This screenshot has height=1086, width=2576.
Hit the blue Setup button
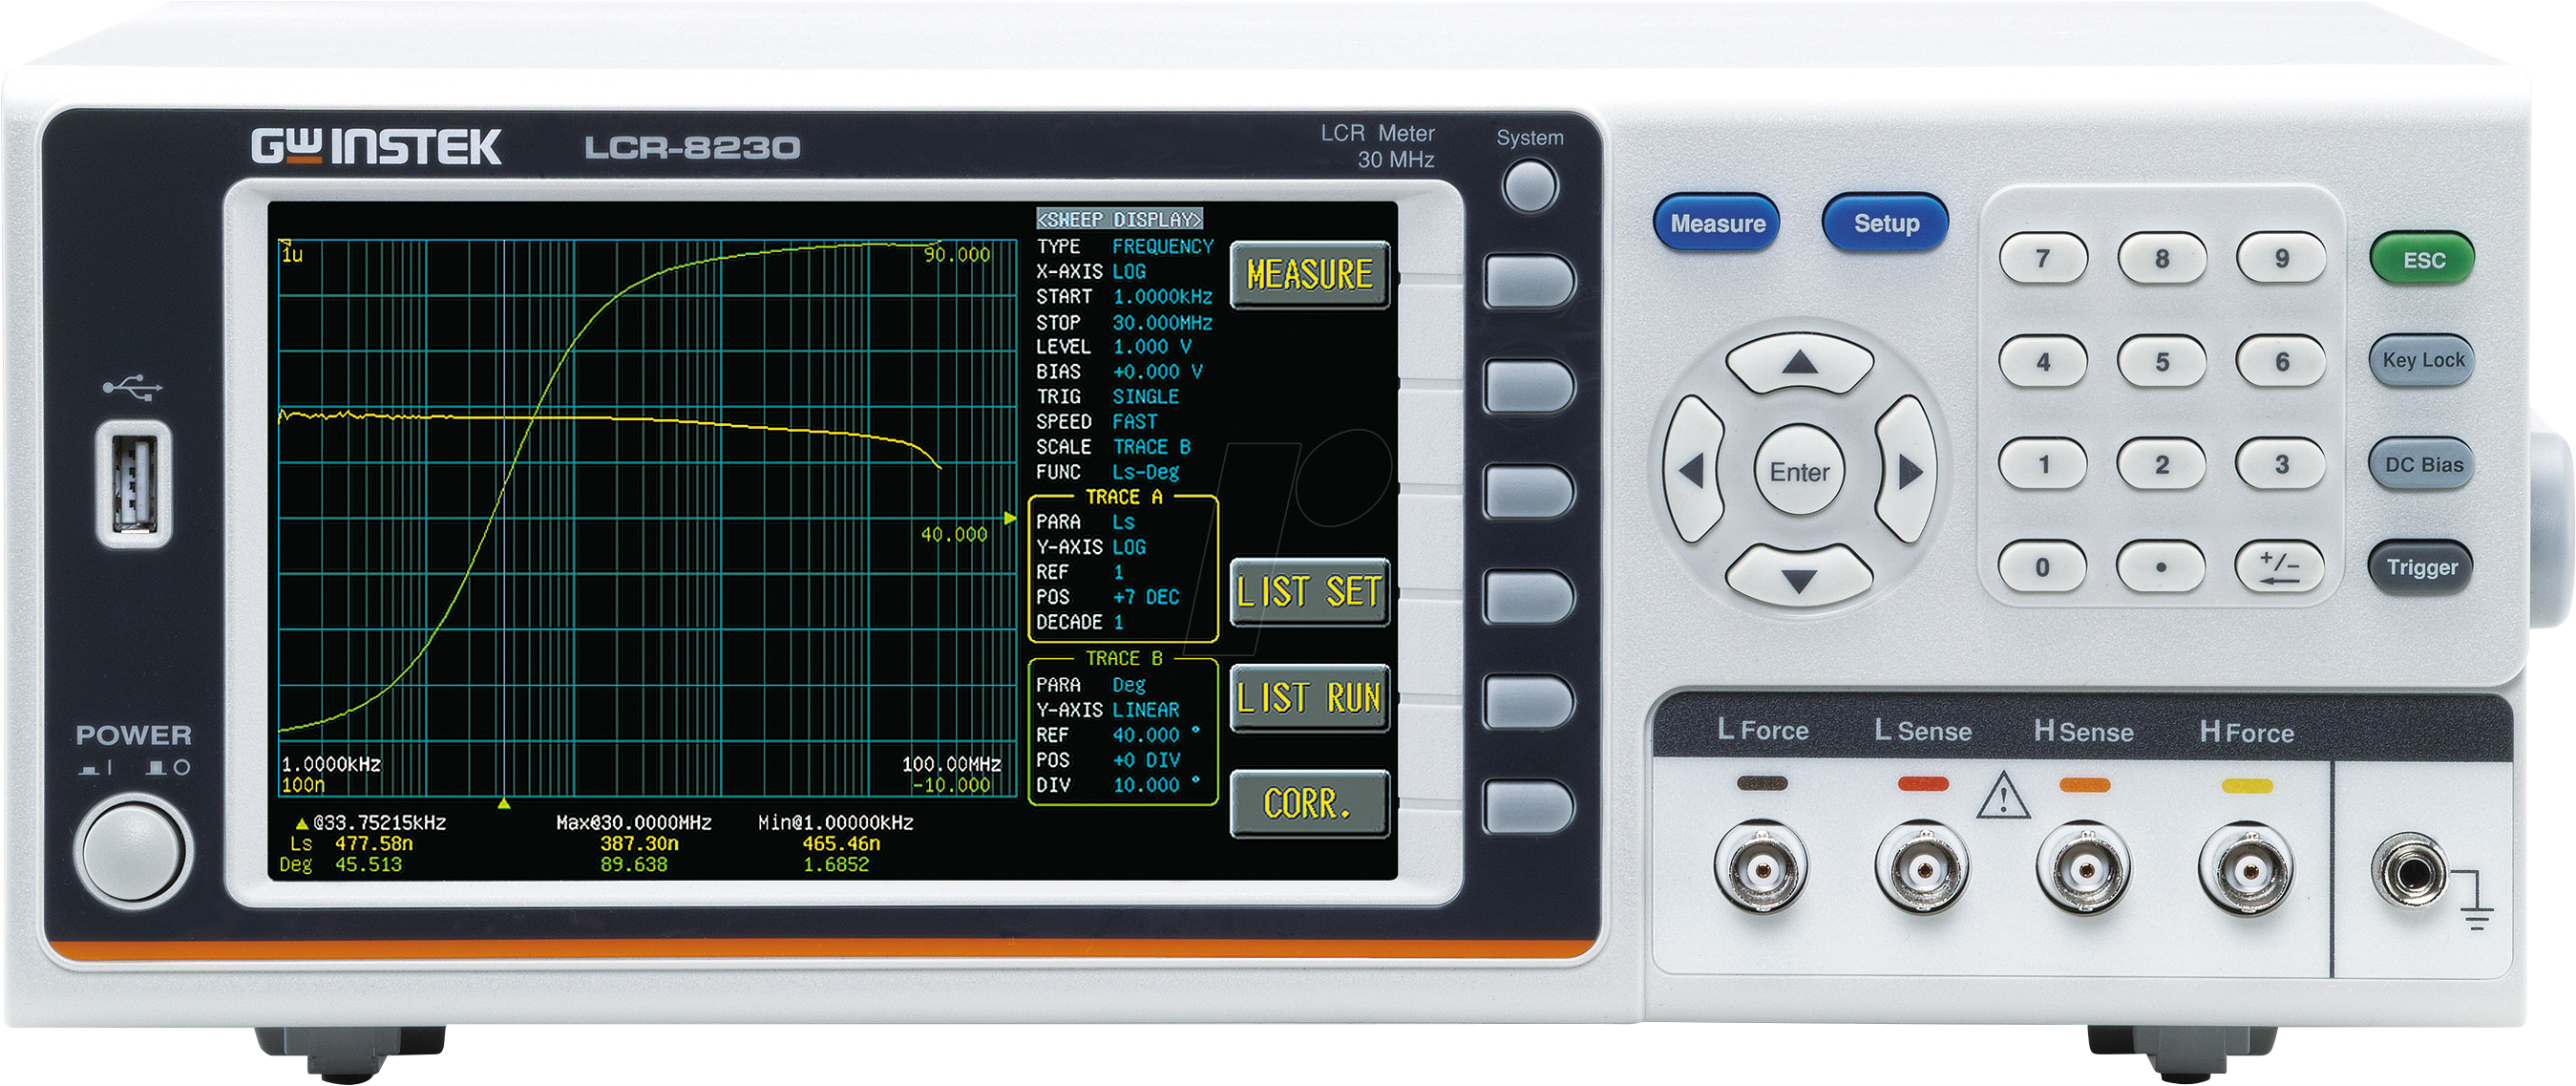[x=1885, y=223]
